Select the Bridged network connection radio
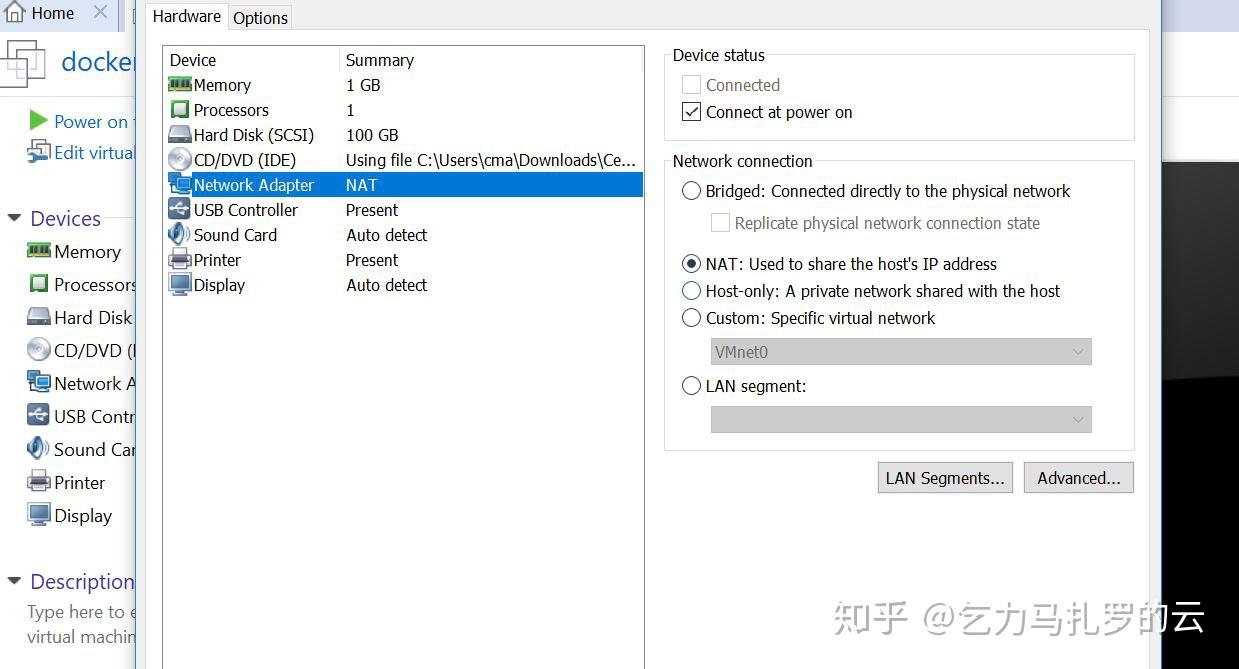The height and width of the screenshot is (669, 1239). pyautogui.click(x=691, y=191)
